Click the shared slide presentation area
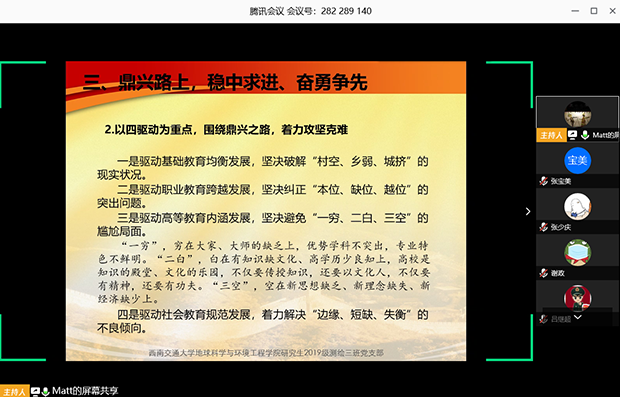 [x=266, y=211]
